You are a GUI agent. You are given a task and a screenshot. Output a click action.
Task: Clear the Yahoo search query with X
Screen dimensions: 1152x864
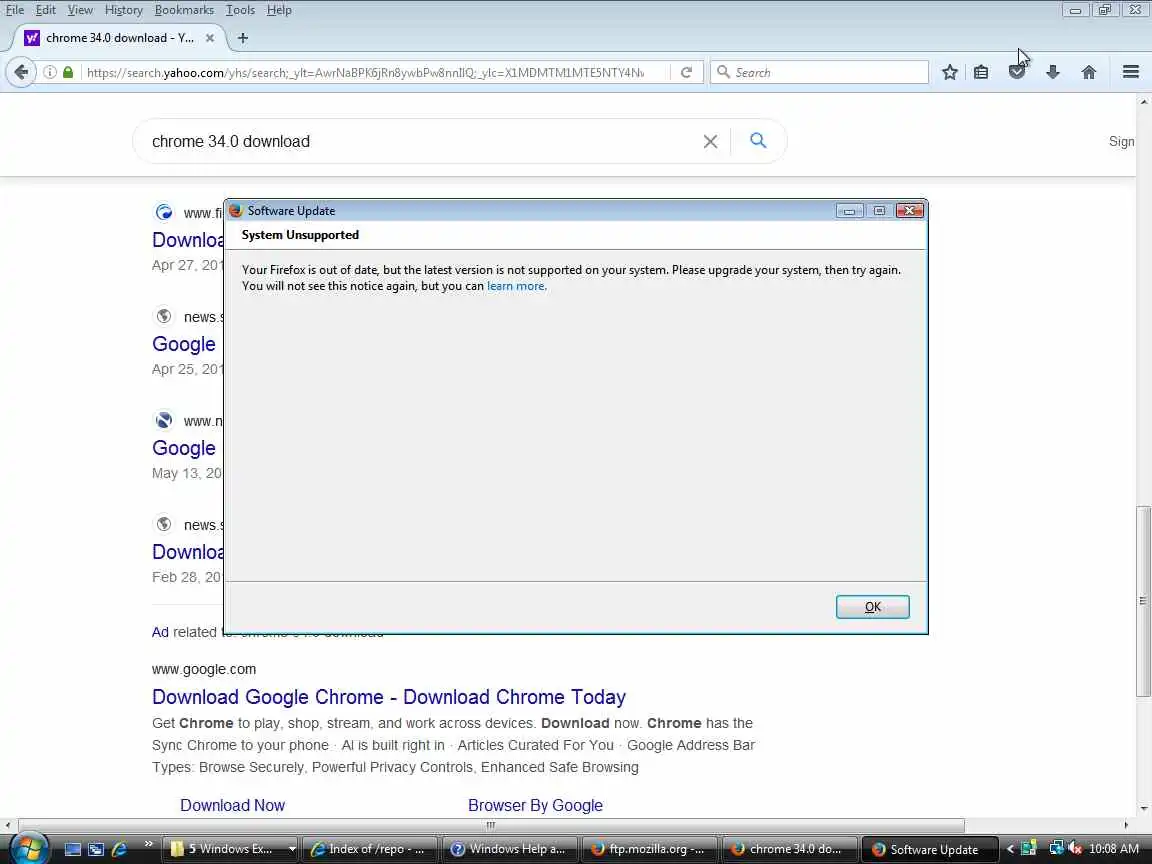point(710,141)
